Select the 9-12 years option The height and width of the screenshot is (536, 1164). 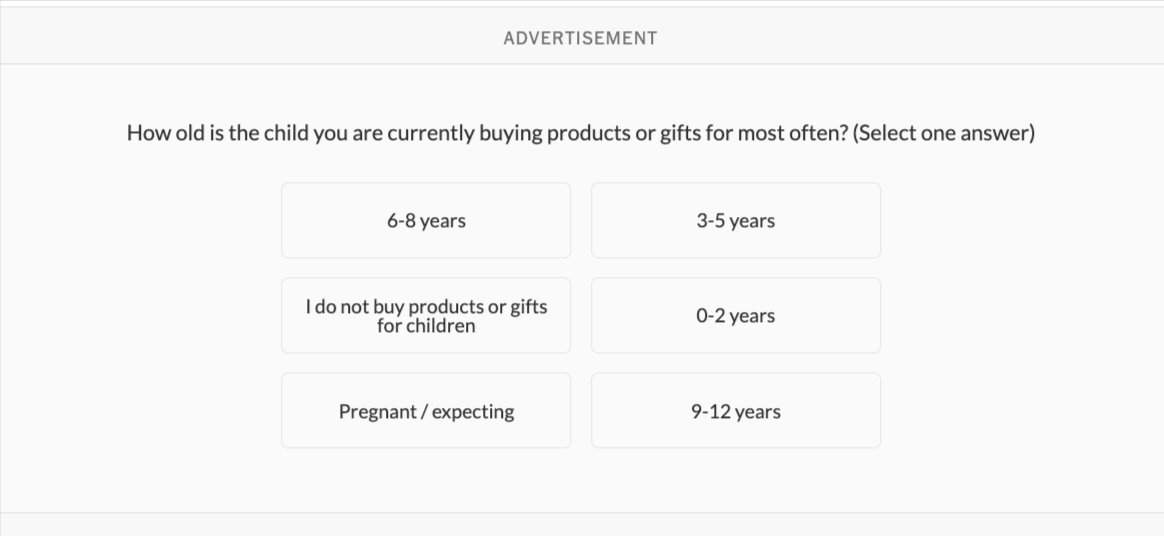[736, 411]
